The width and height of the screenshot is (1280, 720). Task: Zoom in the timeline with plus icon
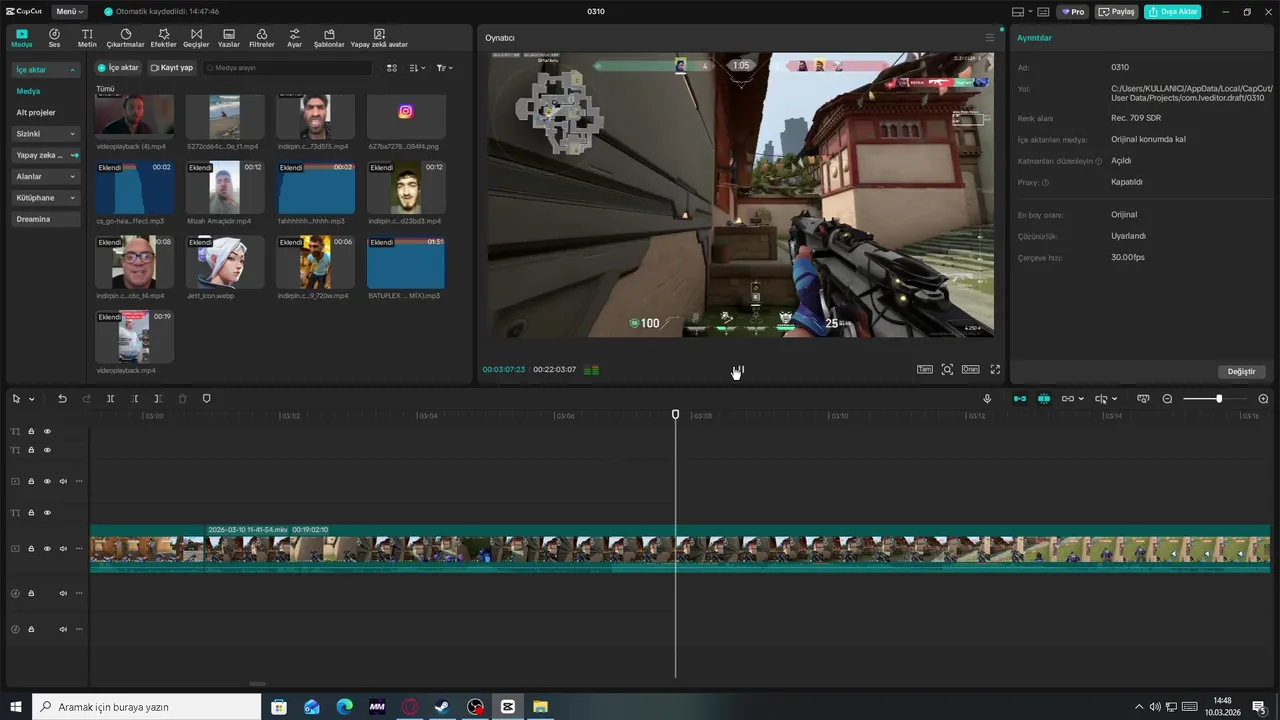[1263, 399]
